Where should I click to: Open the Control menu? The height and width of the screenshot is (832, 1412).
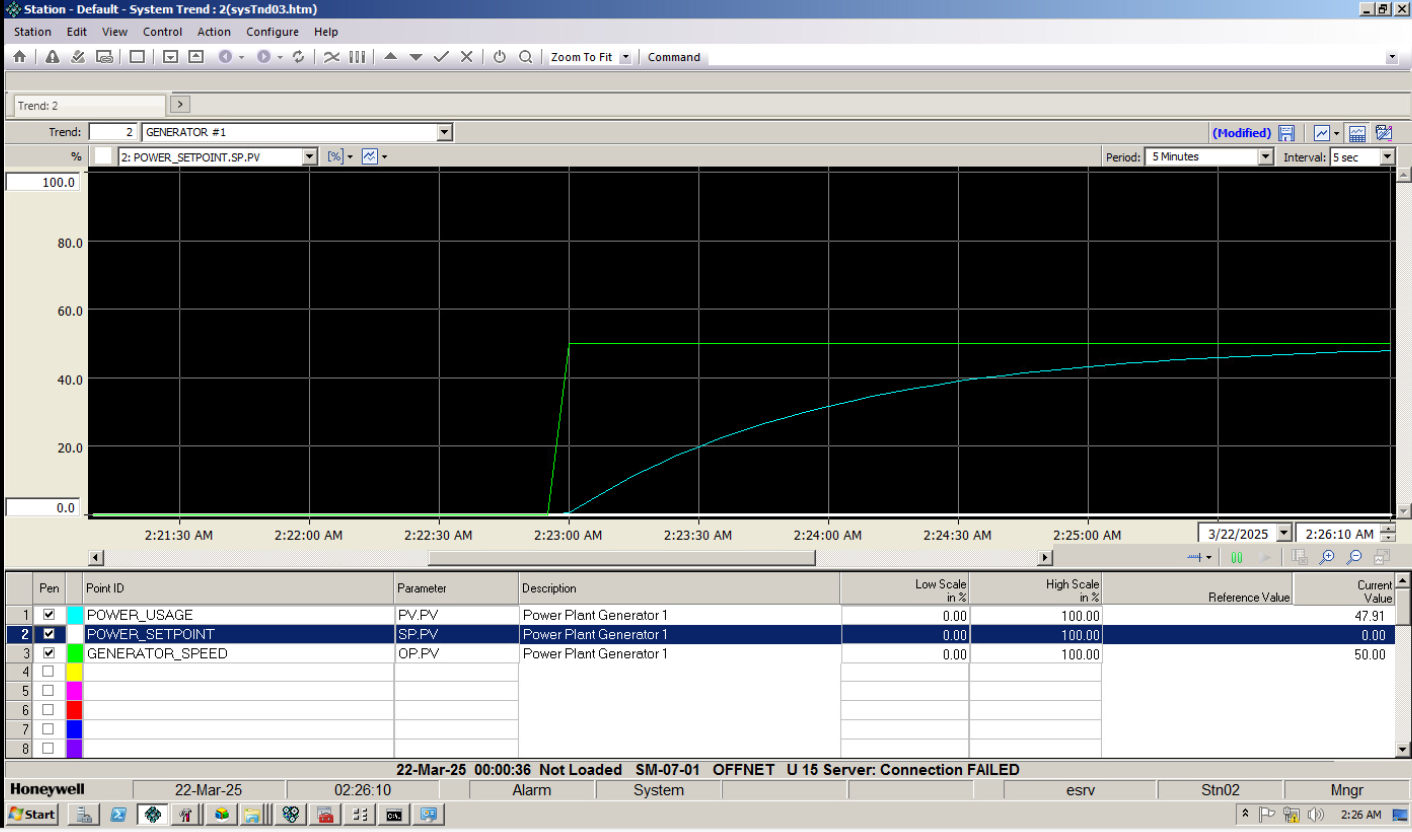pos(163,32)
